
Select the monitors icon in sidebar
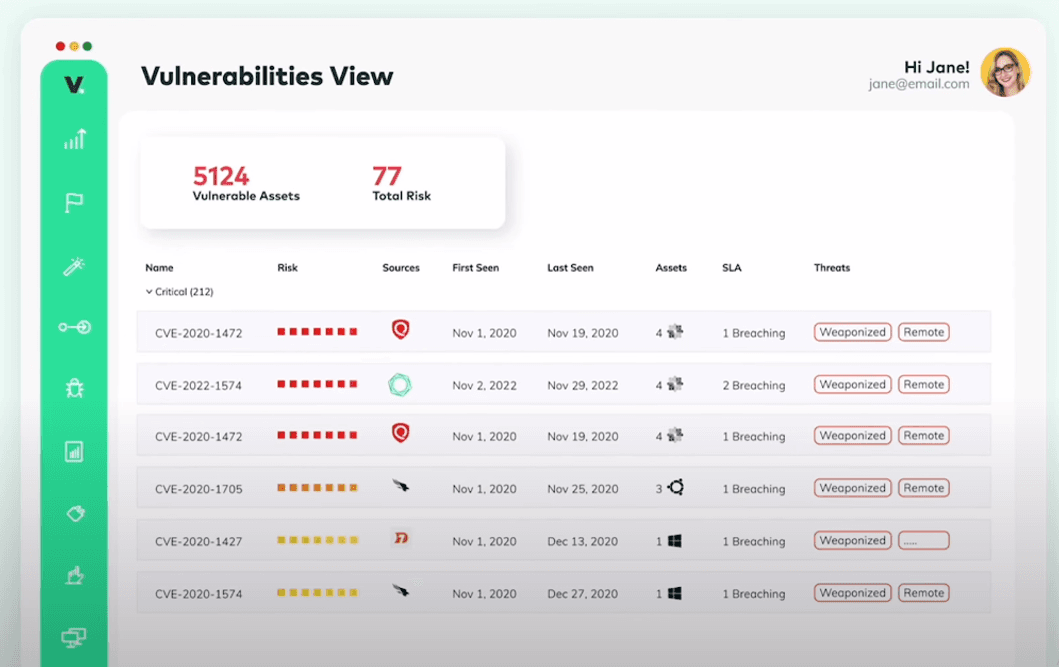74,637
